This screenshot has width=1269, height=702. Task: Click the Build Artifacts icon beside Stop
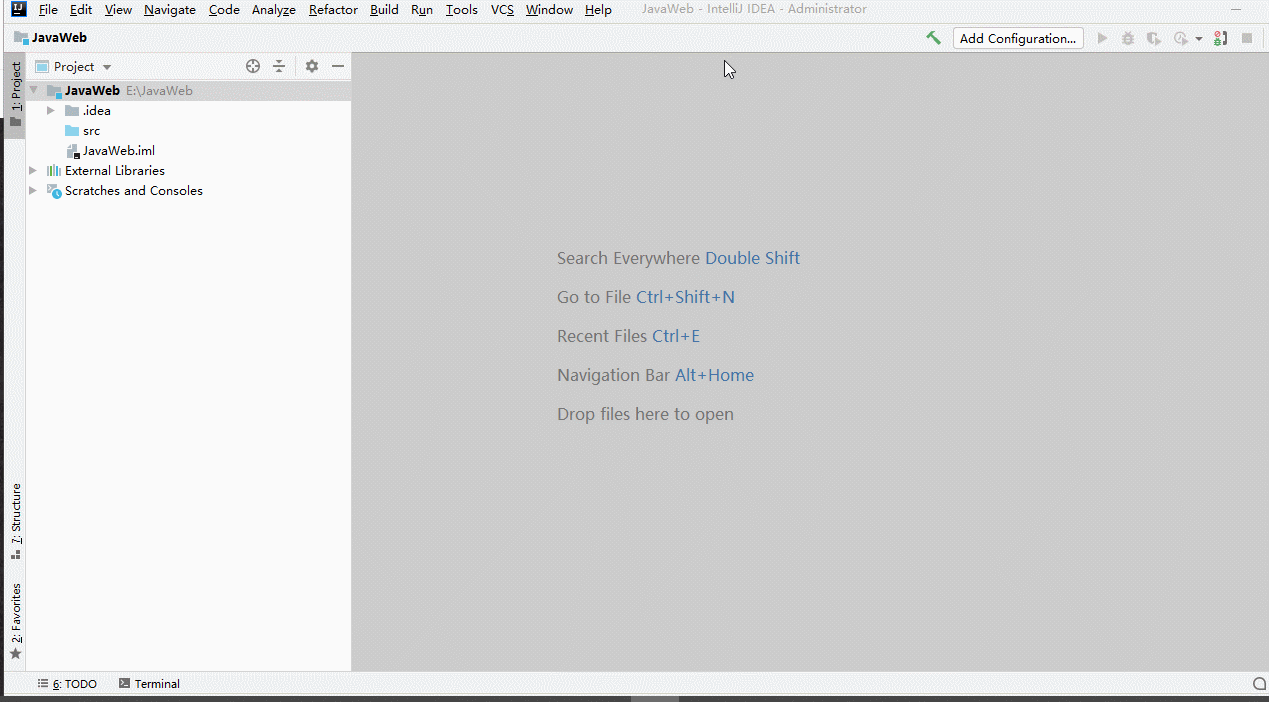click(1220, 38)
